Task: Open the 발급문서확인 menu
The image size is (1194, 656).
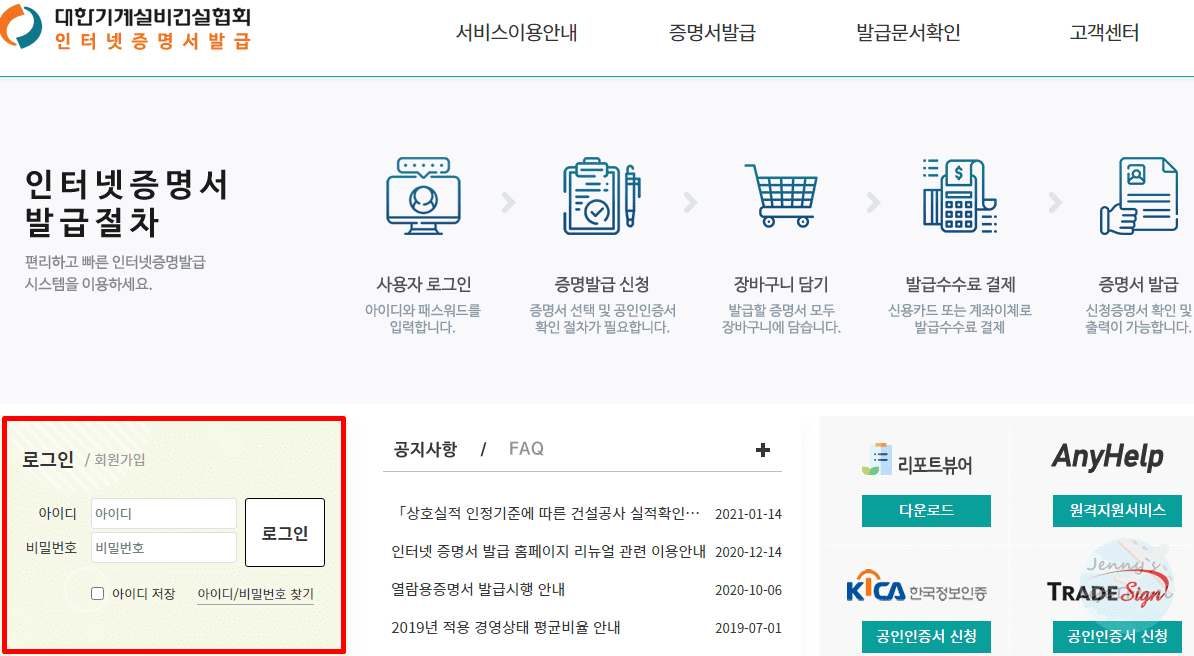Action: (x=908, y=33)
